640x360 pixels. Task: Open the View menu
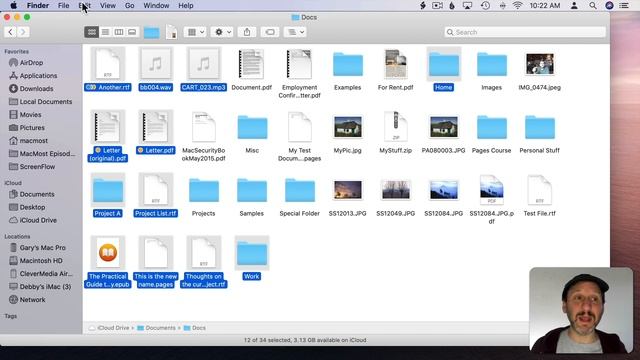tap(108, 5)
